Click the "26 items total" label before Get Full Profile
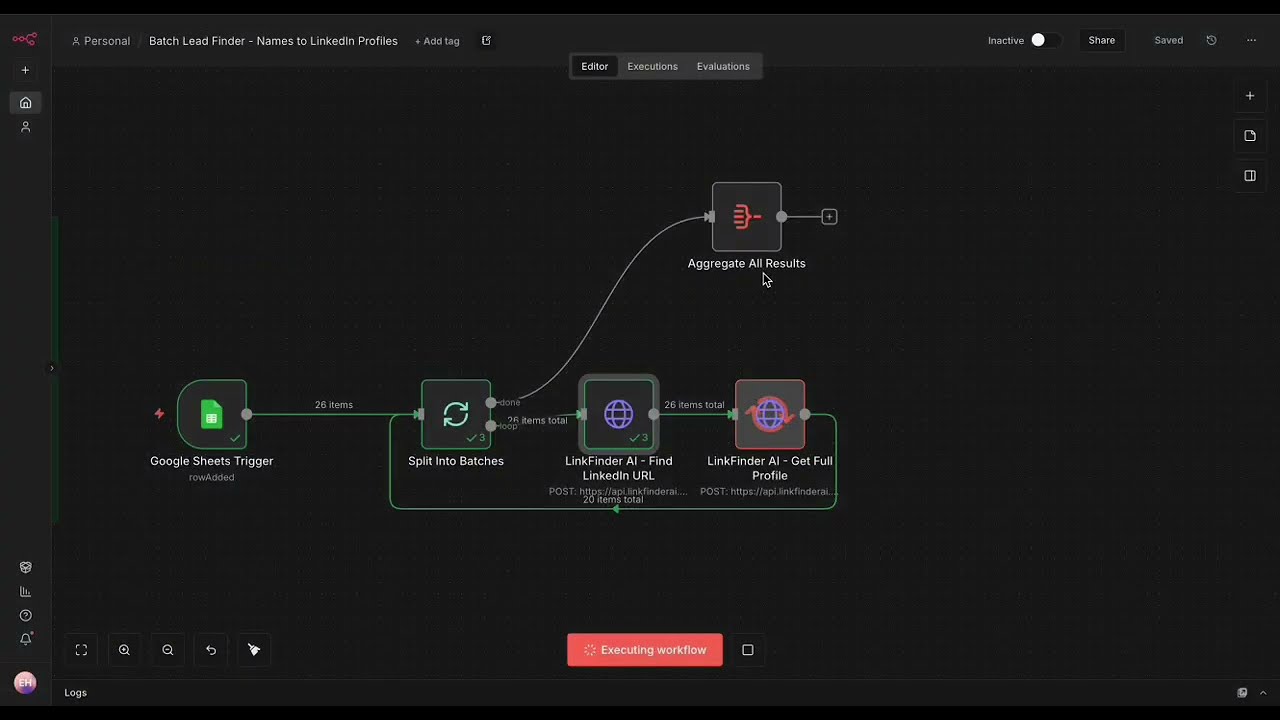 point(694,405)
